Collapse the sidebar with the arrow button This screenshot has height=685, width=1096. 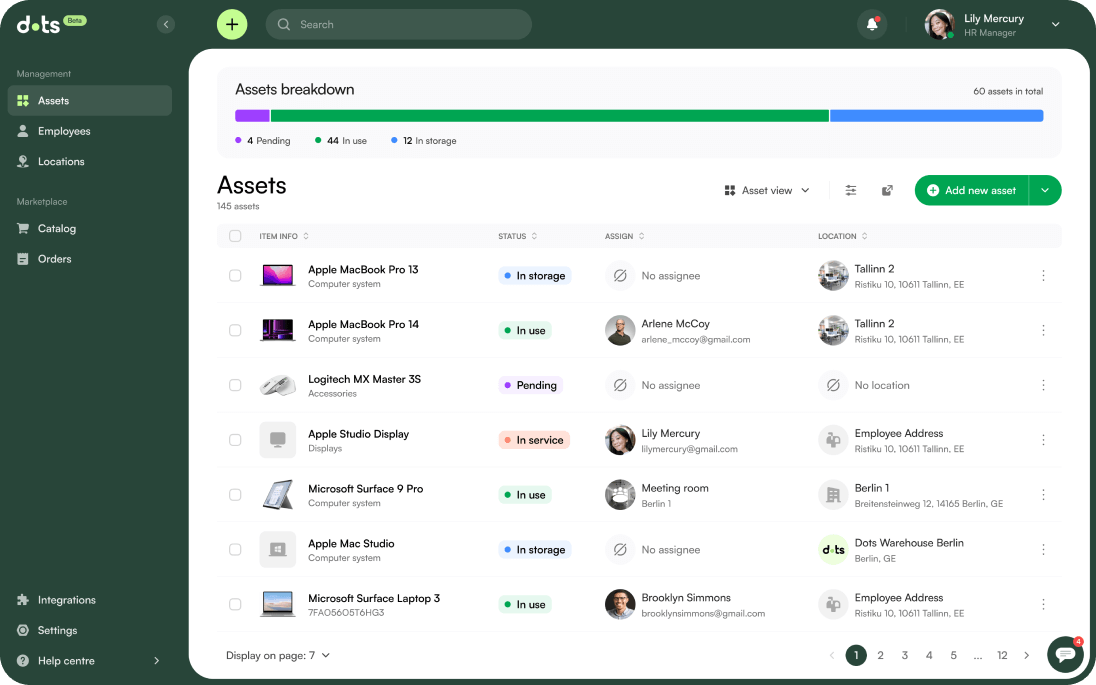click(166, 24)
